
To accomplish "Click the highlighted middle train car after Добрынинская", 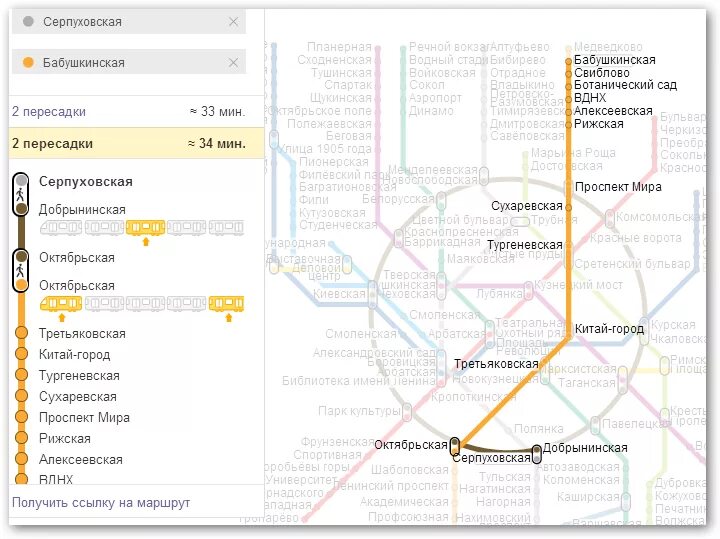I will click(146, 227).
